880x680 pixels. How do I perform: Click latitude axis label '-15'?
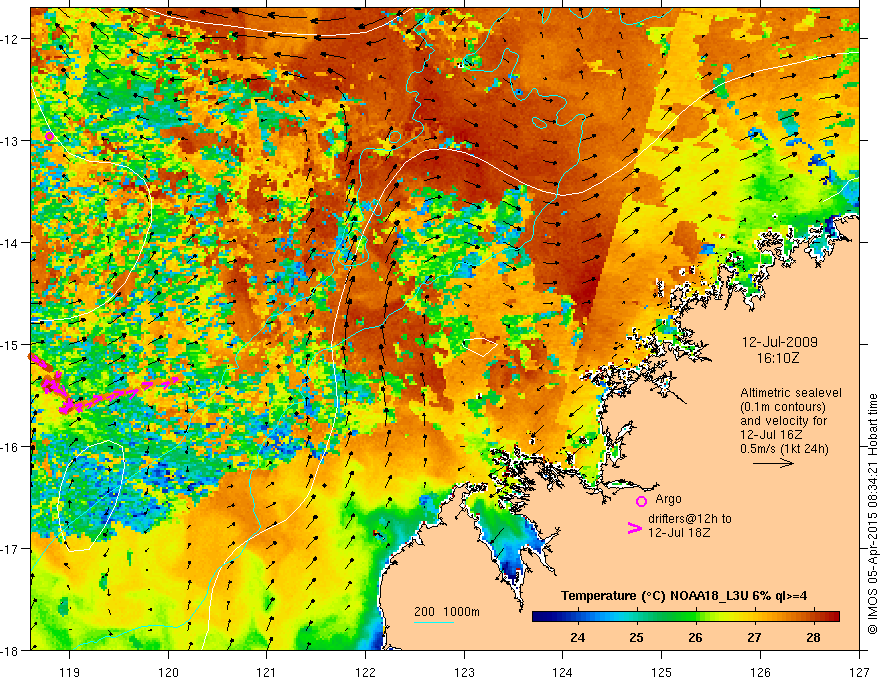10,344
